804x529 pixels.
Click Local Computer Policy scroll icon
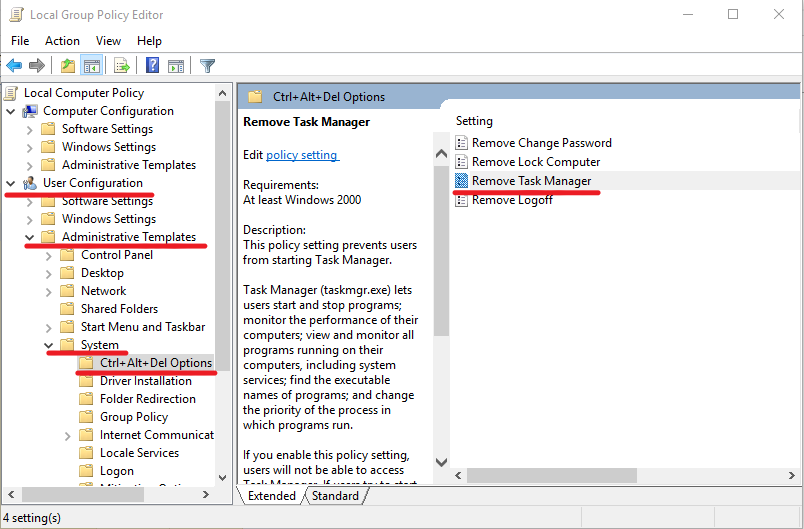11,93
